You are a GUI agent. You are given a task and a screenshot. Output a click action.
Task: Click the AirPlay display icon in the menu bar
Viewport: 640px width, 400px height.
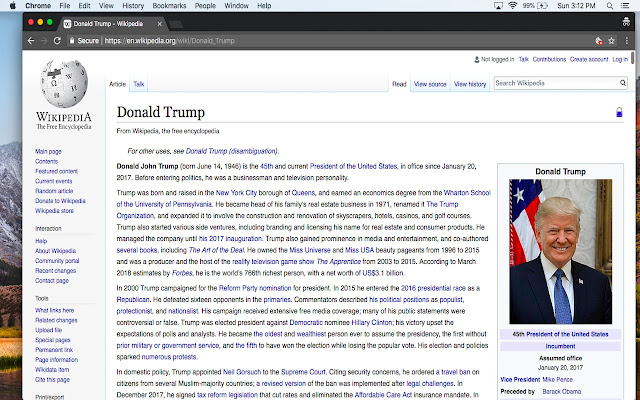pyautogui.click(x=498, y=6)
